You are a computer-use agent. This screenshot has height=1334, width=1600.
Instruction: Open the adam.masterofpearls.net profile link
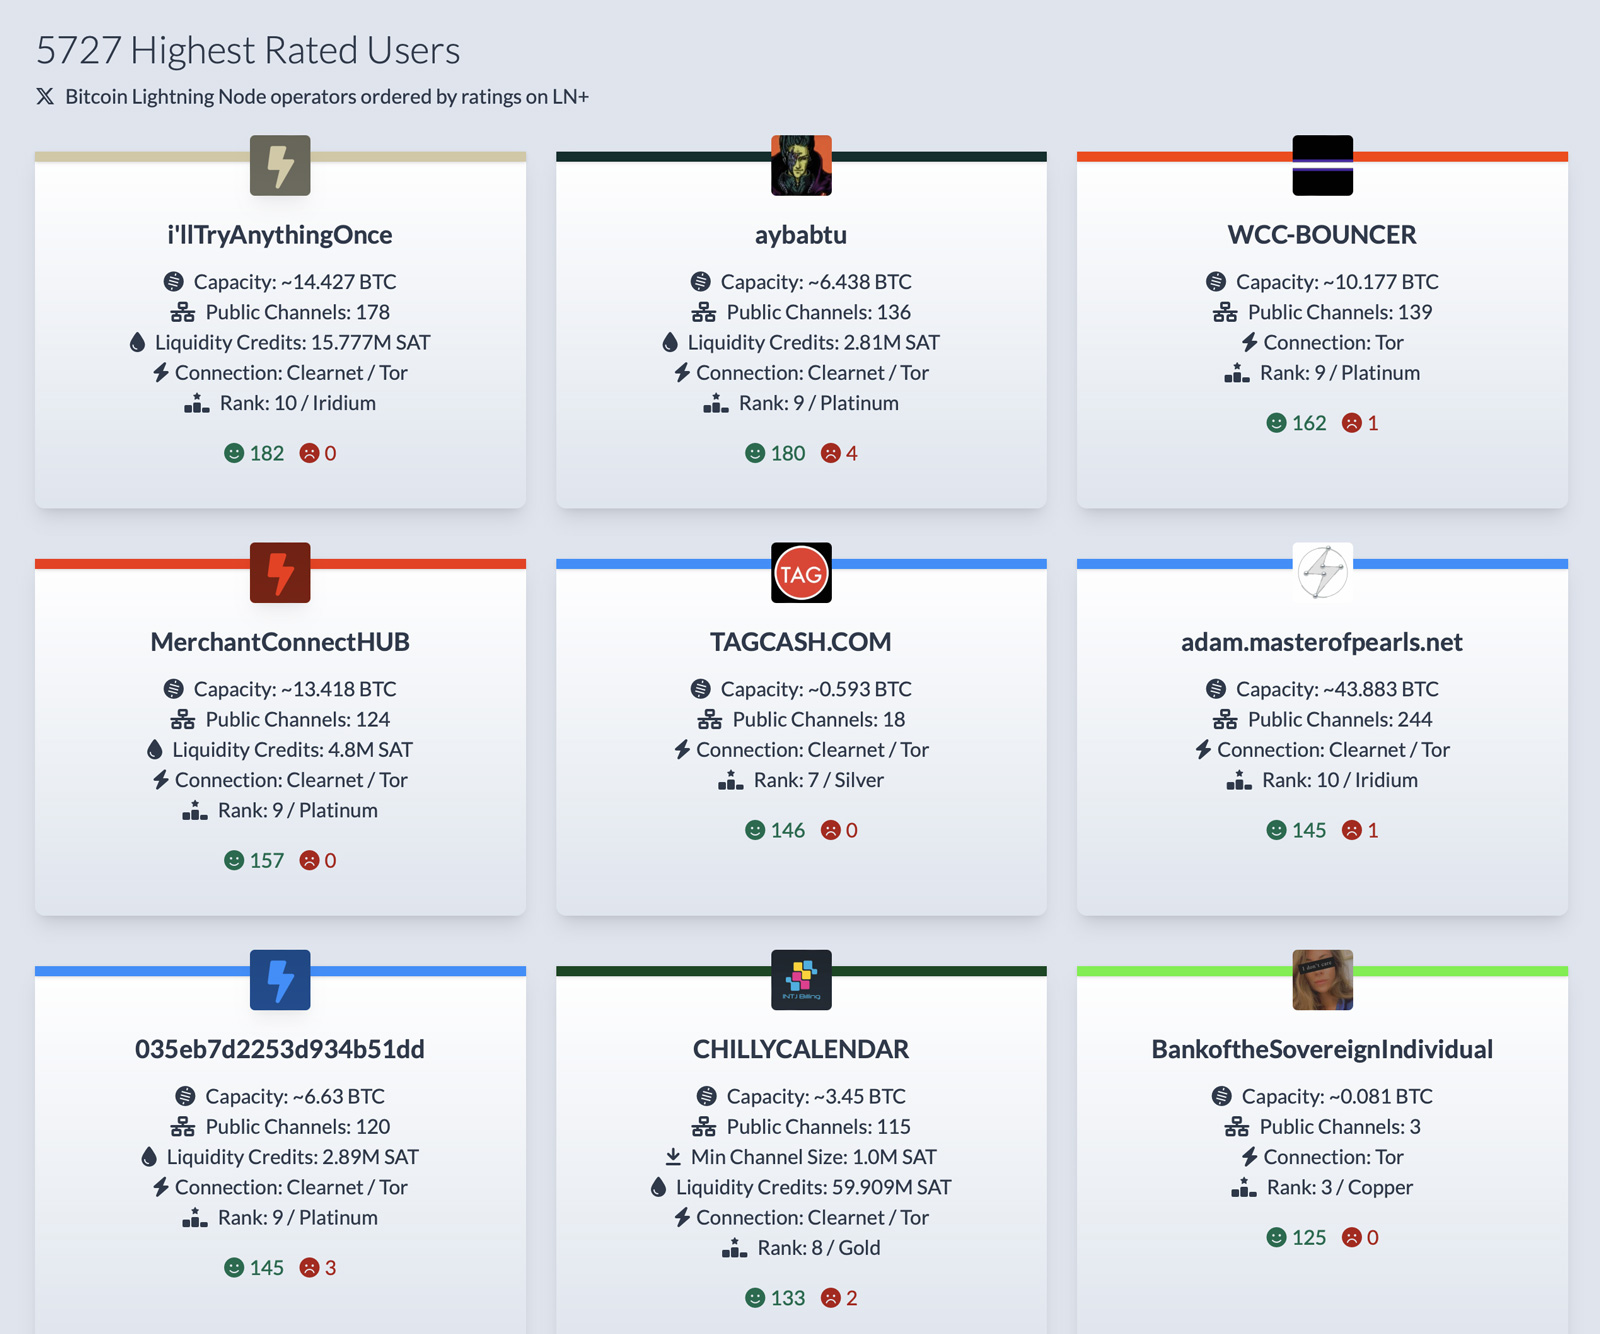pos(1322,642)
